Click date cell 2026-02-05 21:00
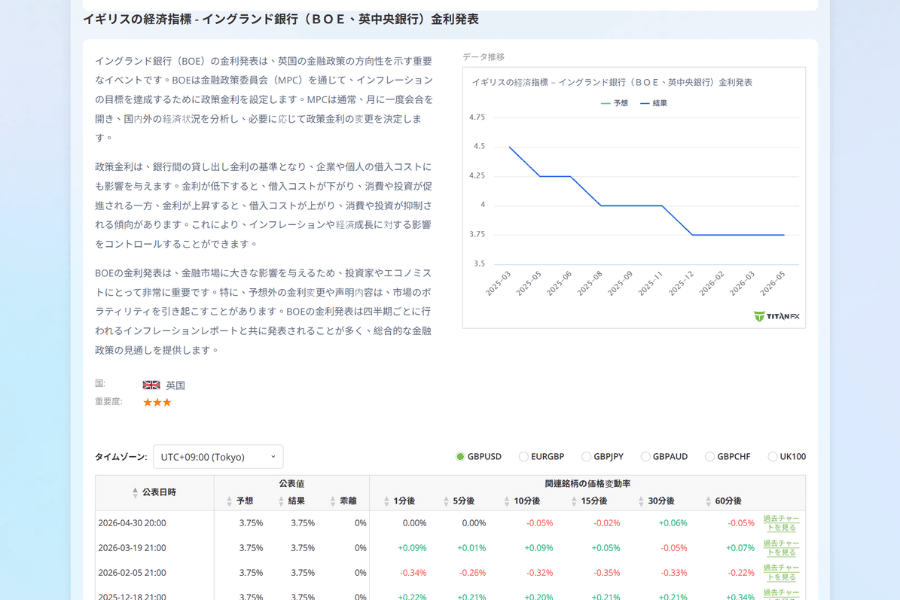Image resolution: width=900 pixels, height=600 pixels. pyautogui.click(x=132, y=572)
